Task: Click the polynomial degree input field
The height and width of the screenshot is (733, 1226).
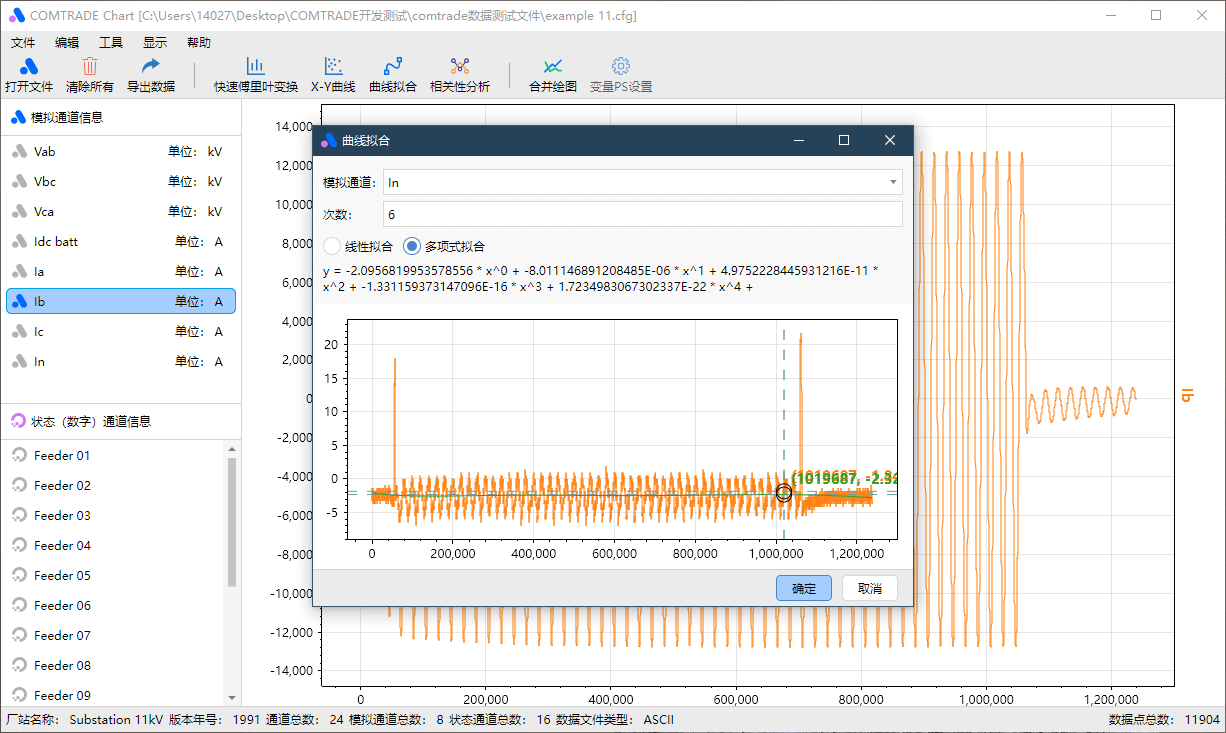Action: (x=642, y=214)
